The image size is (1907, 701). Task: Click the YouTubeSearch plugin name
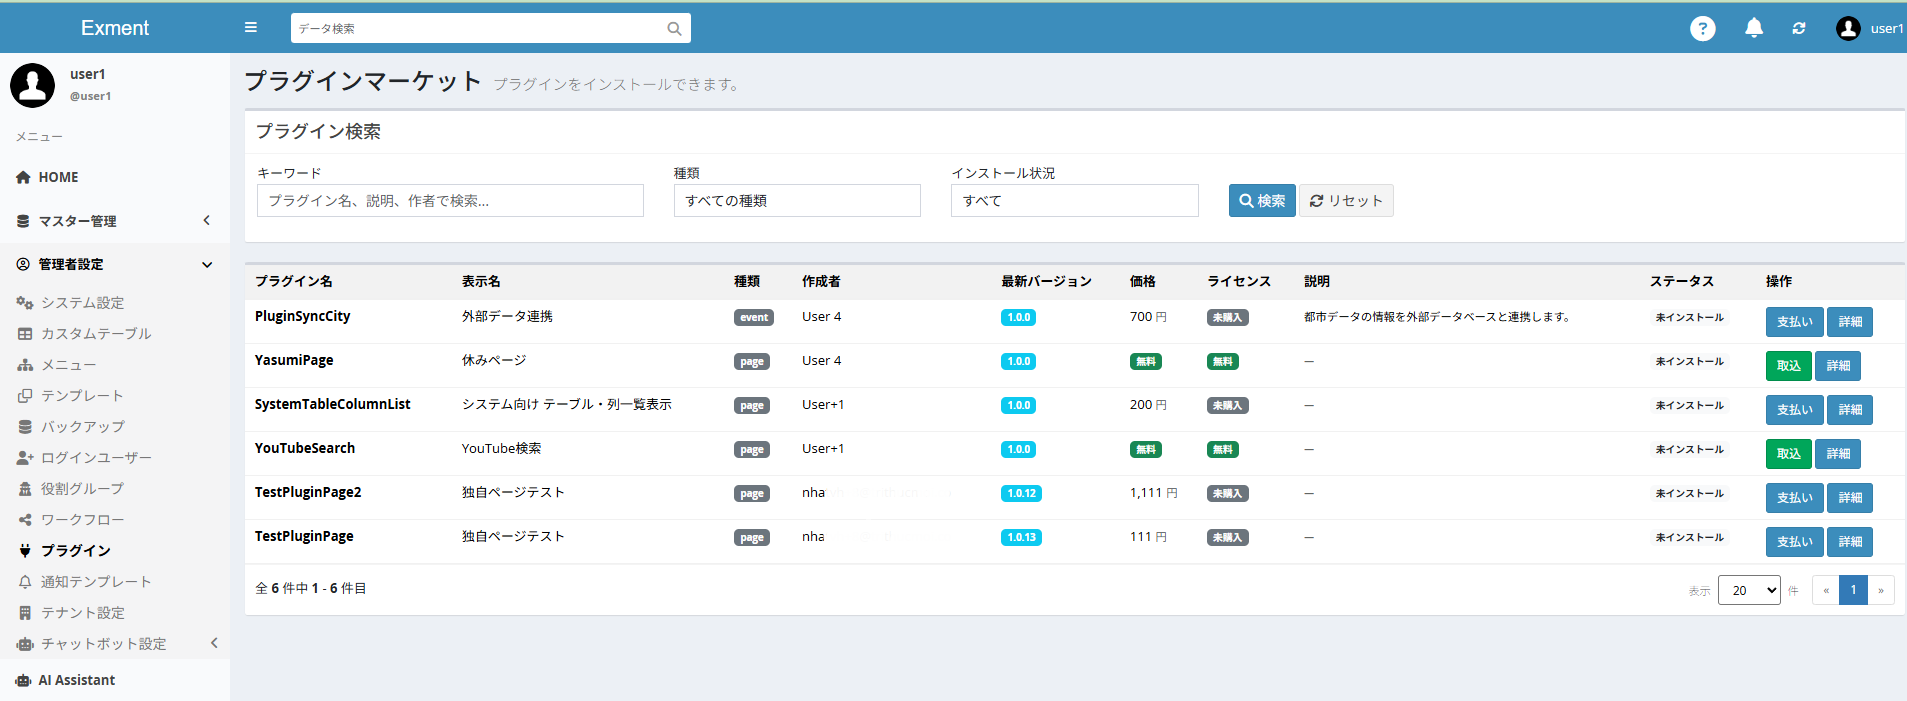[305, 448]
